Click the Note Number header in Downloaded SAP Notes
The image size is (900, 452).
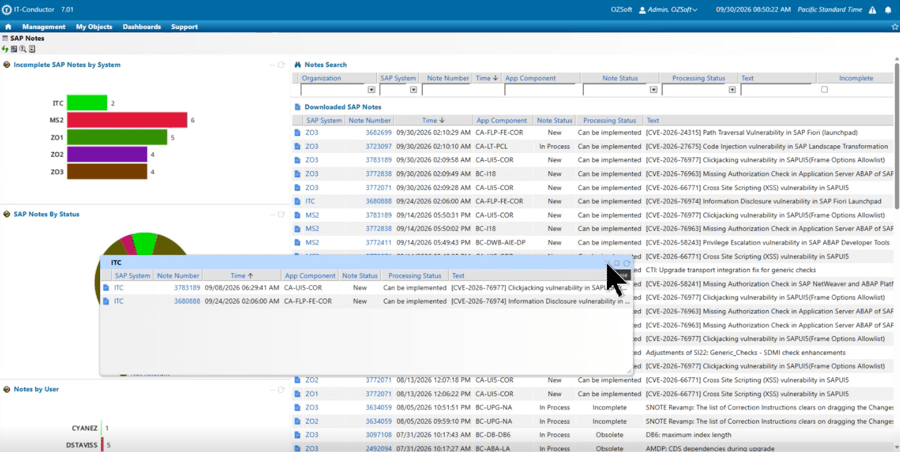point(370,121)
